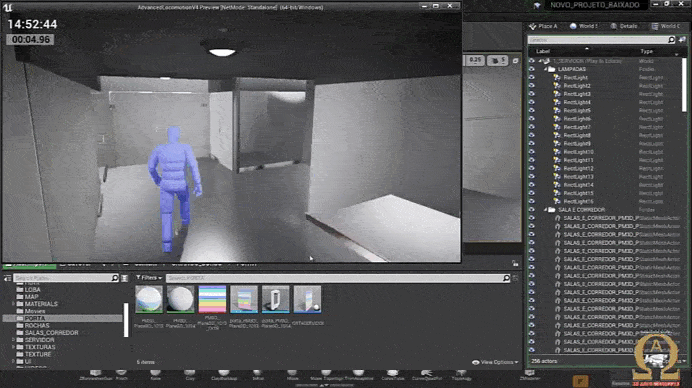Collapse the SALA E CORREDOR folder

pos(545,210)
